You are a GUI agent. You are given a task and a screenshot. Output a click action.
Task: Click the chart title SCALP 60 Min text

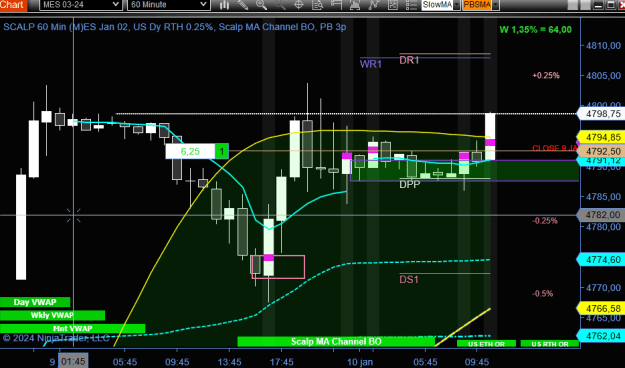[x=175, y=27]
